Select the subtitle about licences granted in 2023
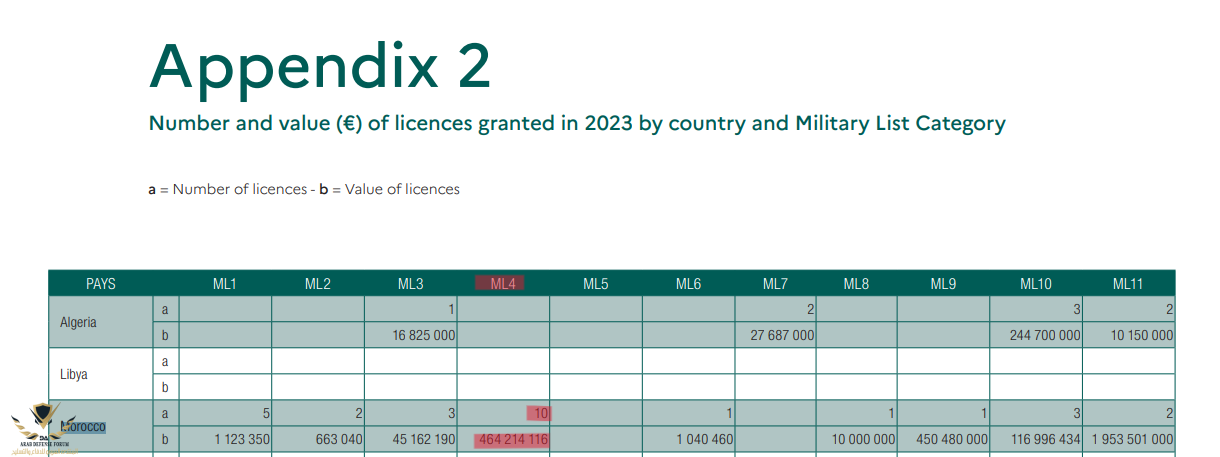Viewport: 1220px width, 457px height. click(x=577, y=124)
